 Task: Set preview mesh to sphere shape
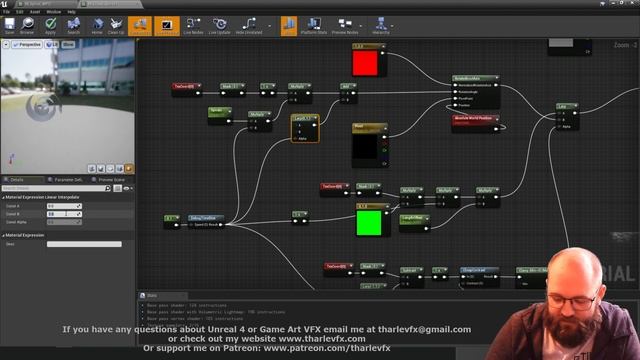(x=101, y=169)
